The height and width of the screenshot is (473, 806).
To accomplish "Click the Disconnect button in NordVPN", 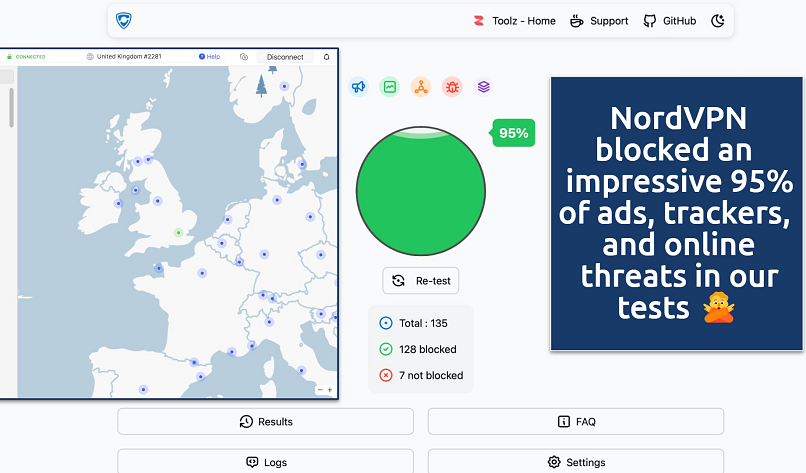I will tap(285, 57).
